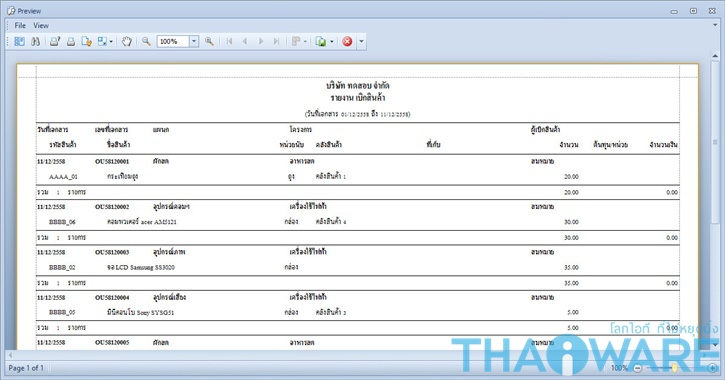Click quantity 30.00 in BBBB_06 row

click(571, 222)
